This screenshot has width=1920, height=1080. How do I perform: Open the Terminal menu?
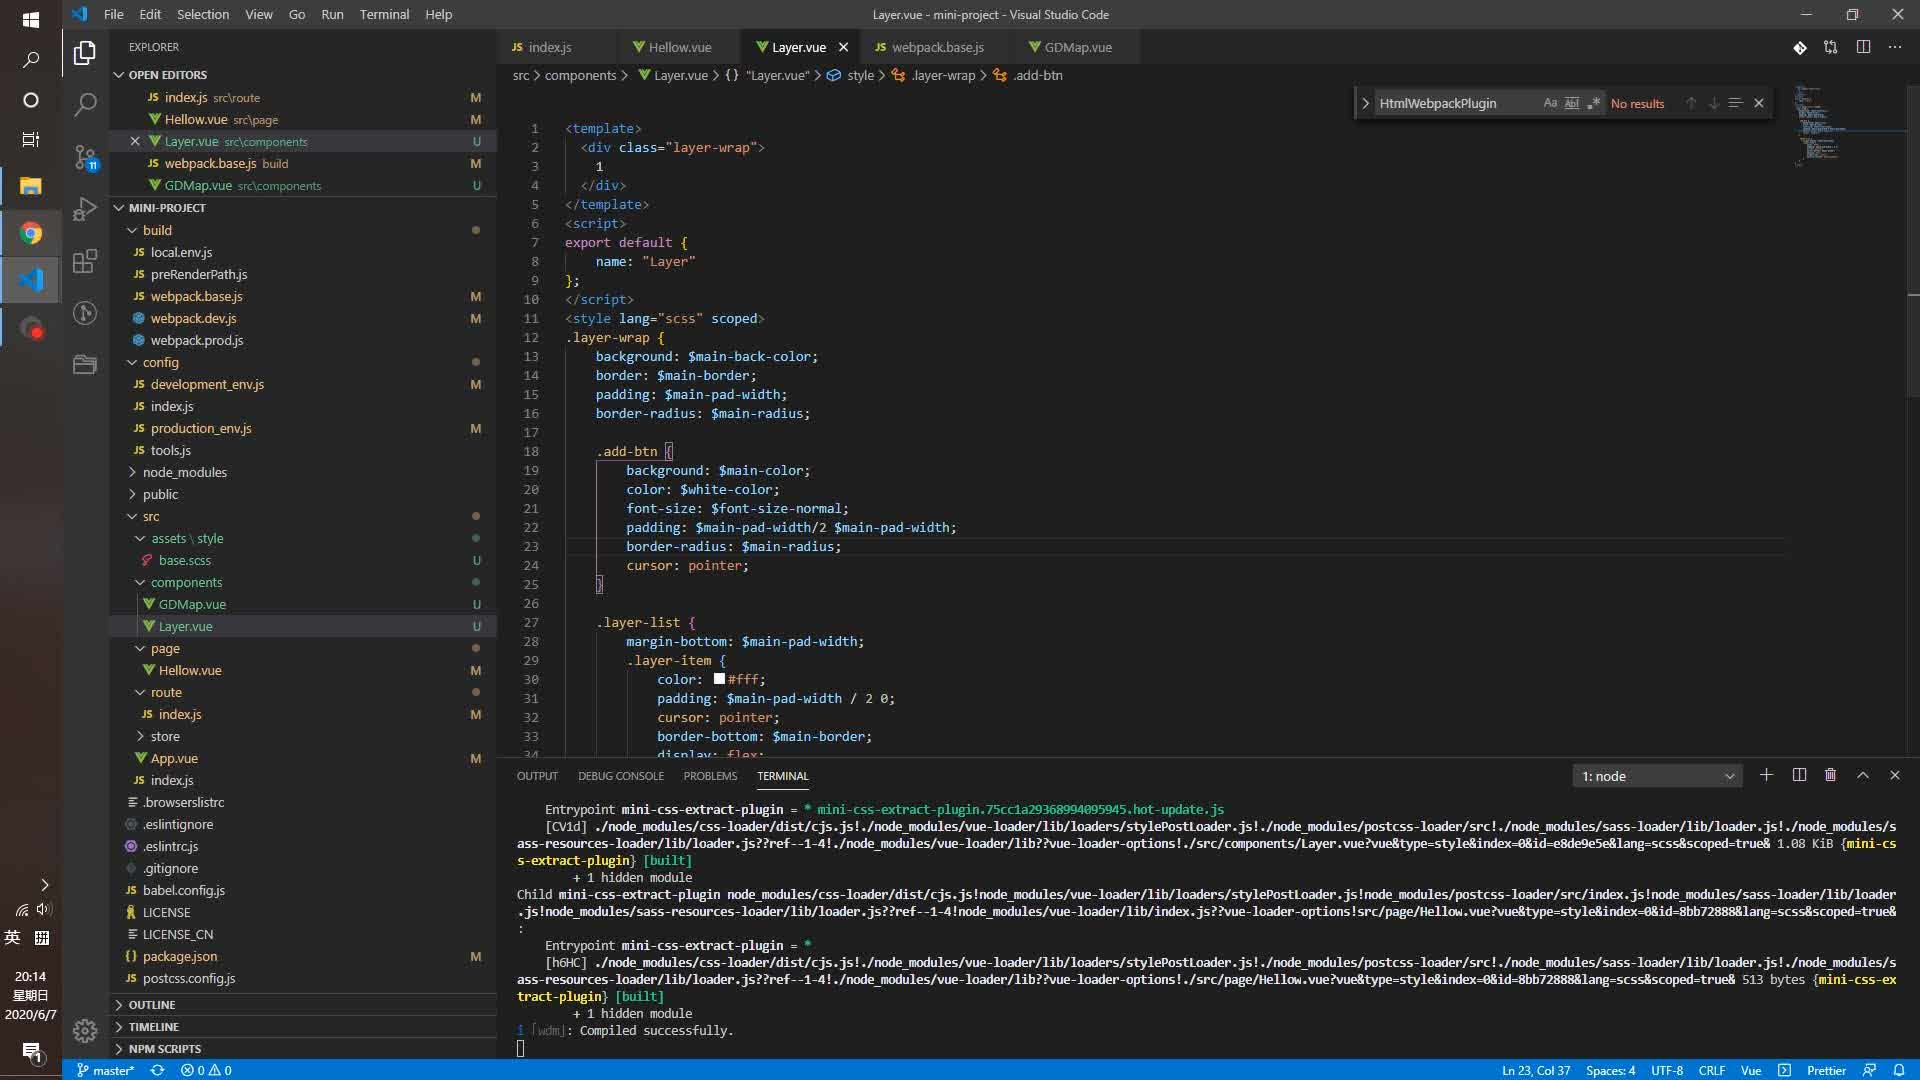pos(384,14)
